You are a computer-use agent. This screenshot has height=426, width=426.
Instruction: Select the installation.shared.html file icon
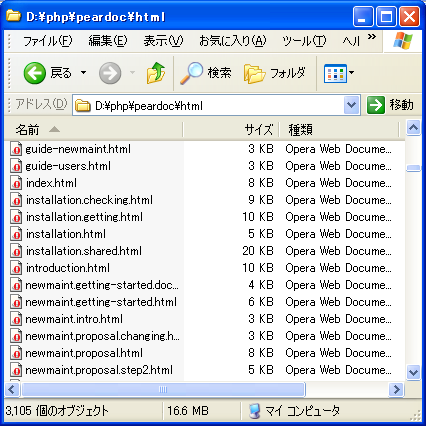[x=16, y=251]
